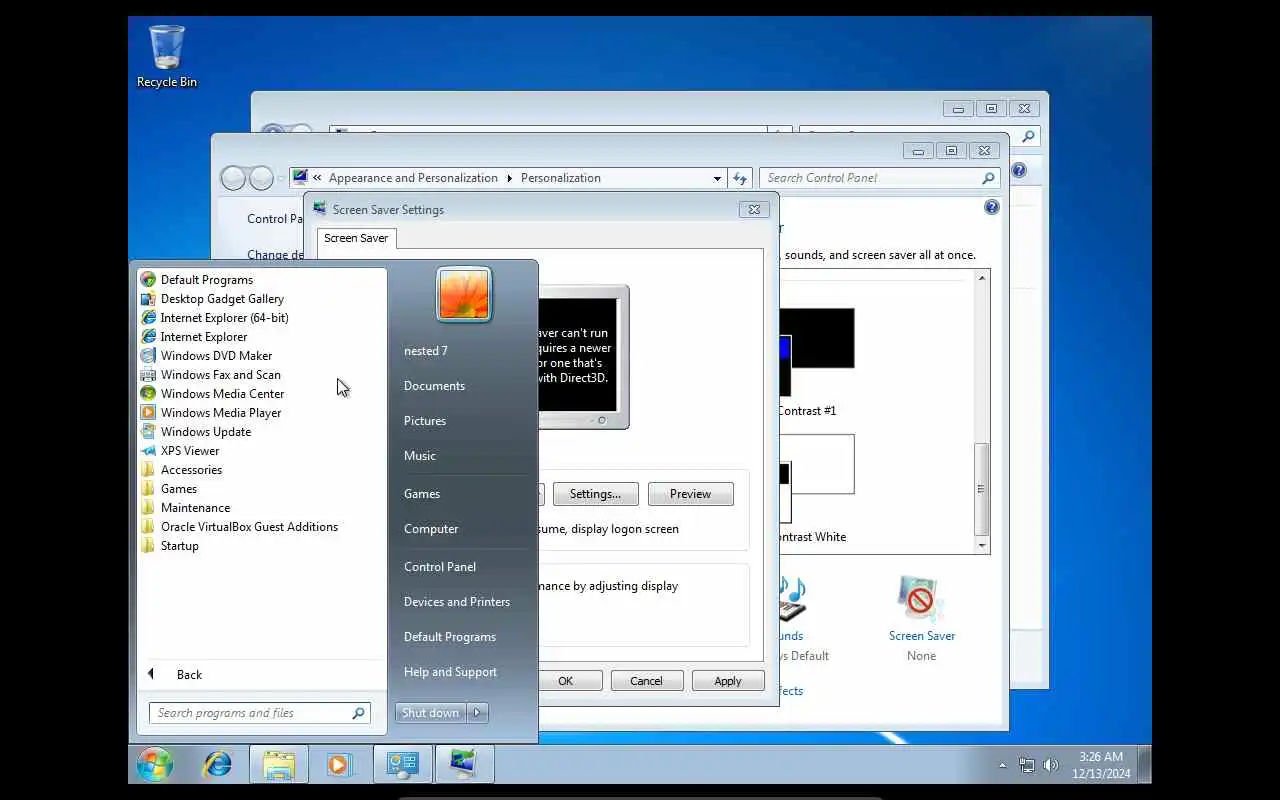Screen dimensions: 1280x800
Task: Open Music from Start menu
Action: pos(420,456)
